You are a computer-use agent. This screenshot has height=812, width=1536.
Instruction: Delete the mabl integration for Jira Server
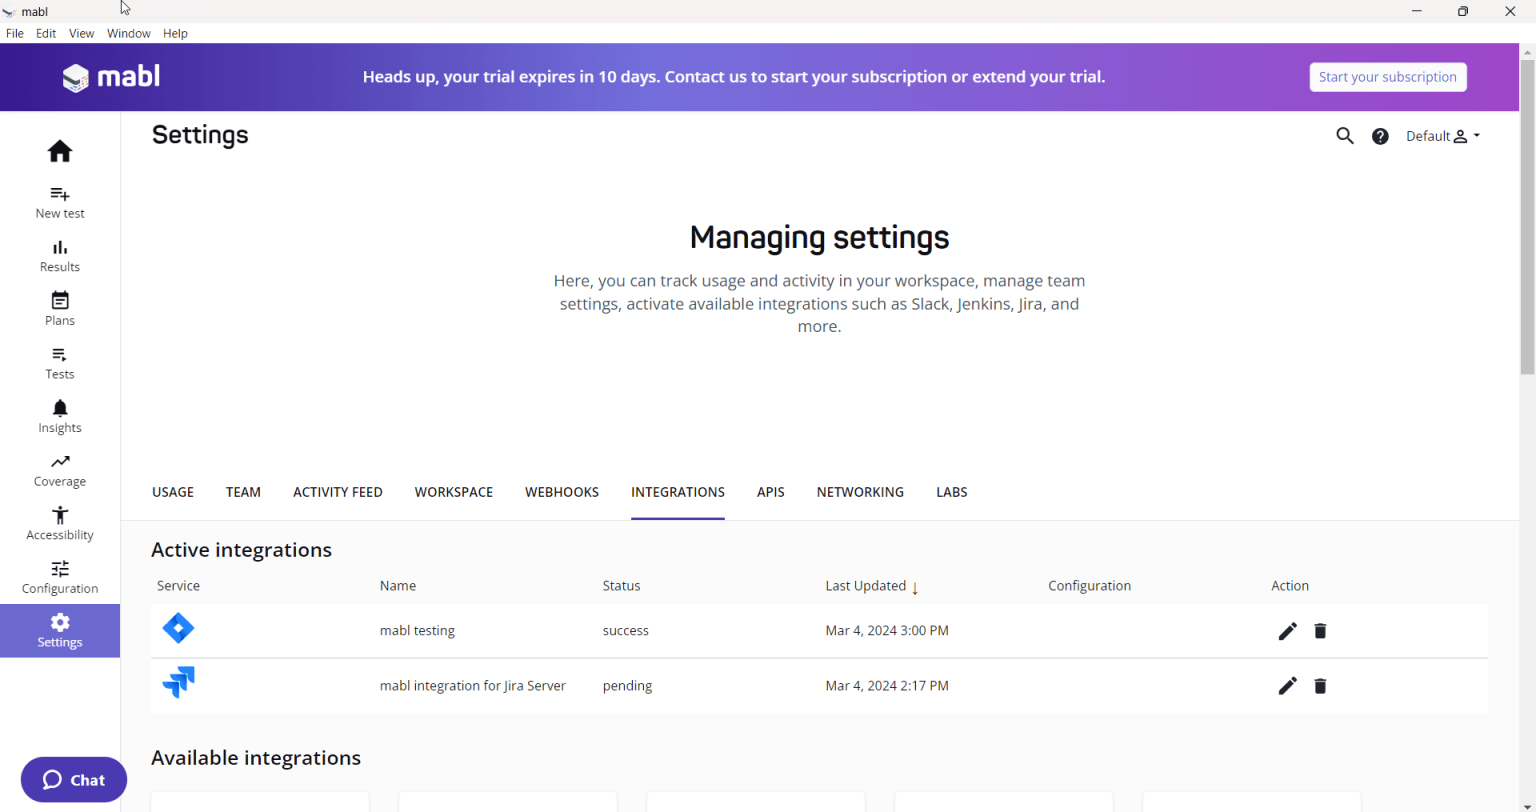pos(1320,686)
